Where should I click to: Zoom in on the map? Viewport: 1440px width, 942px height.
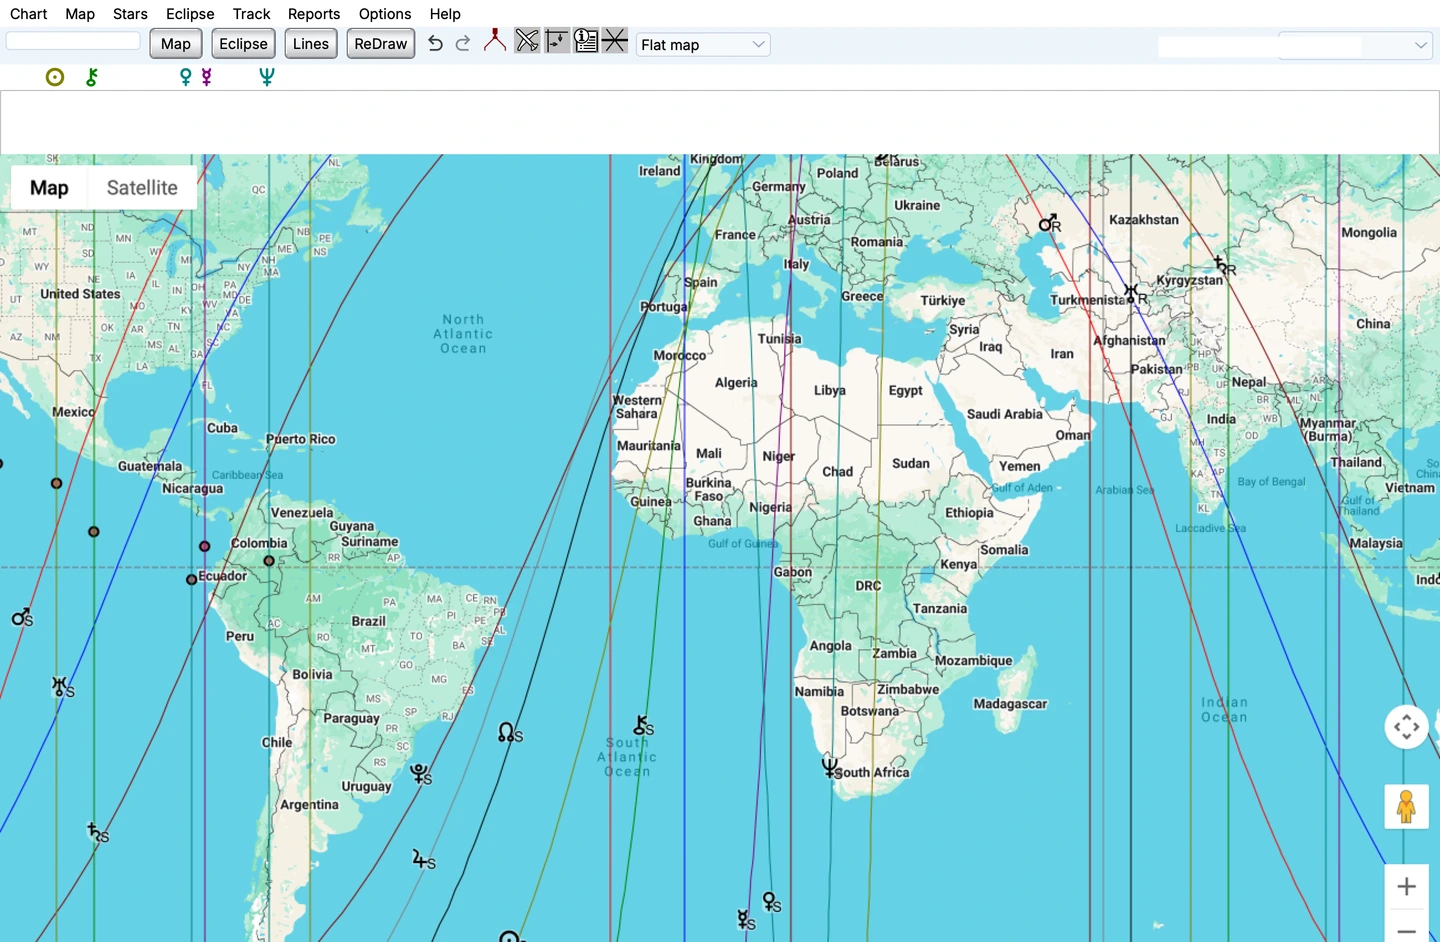(x=1406, y=887)
